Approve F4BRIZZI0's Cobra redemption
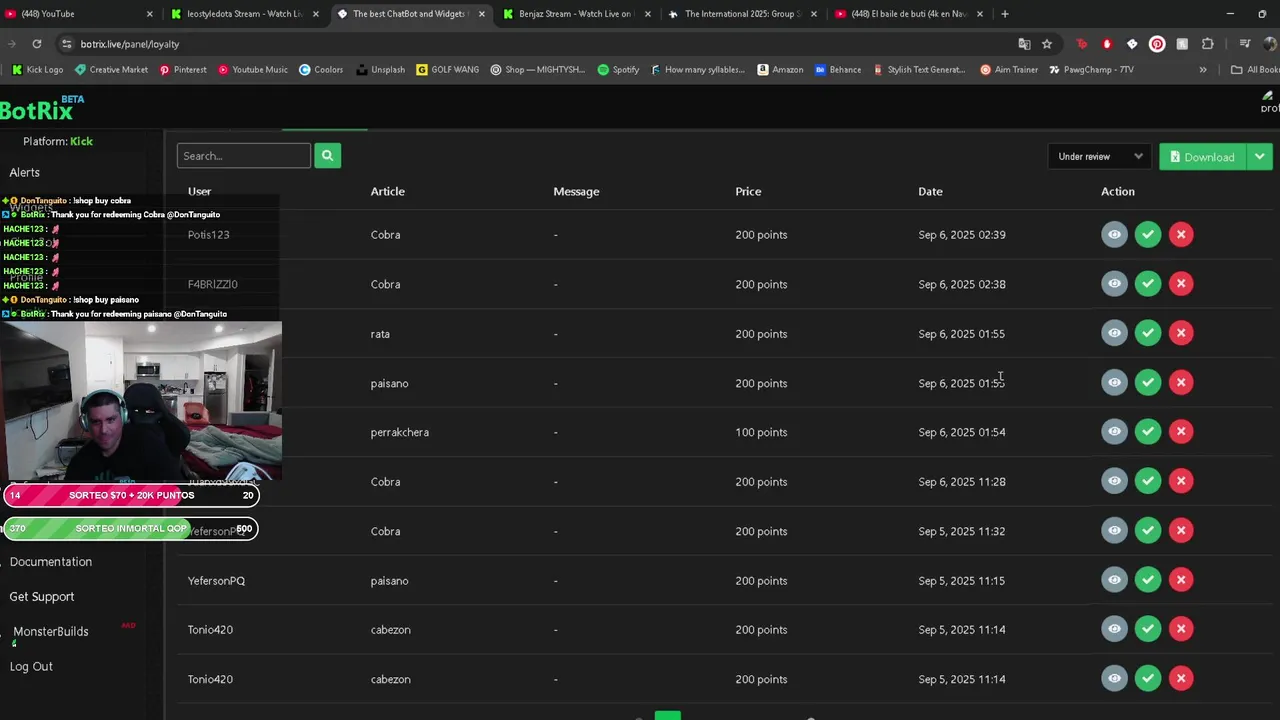1280x720 pixels. click(1148, 283)
